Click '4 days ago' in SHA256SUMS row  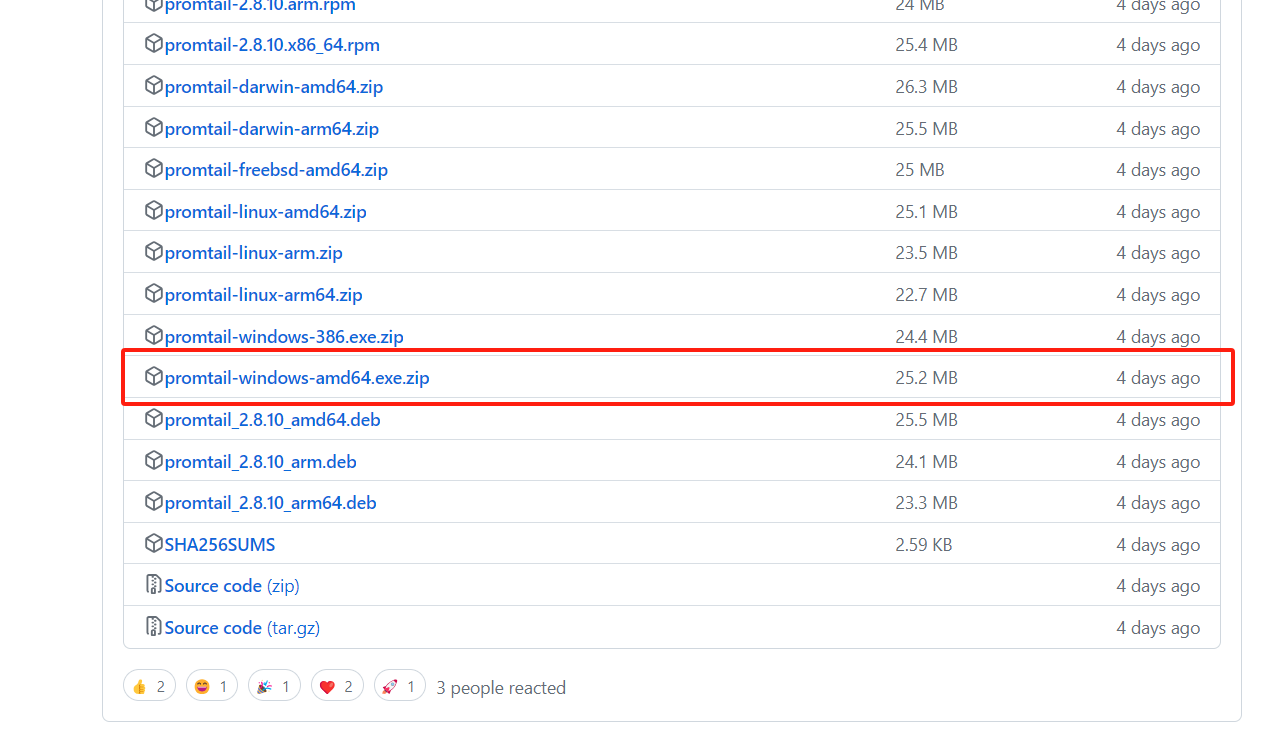click(x=1158, y=545)
